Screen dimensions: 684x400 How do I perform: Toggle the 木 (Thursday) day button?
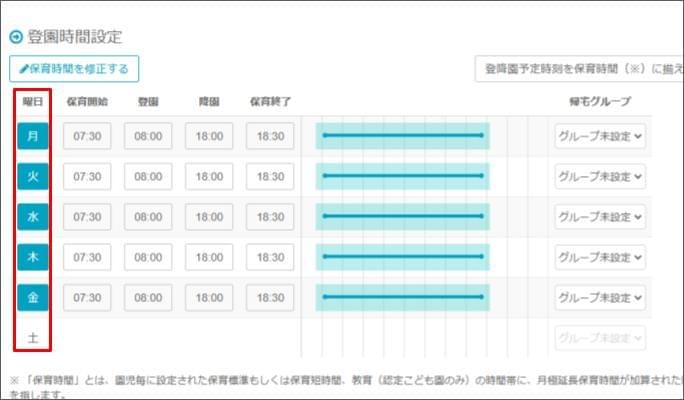(32, 257)
